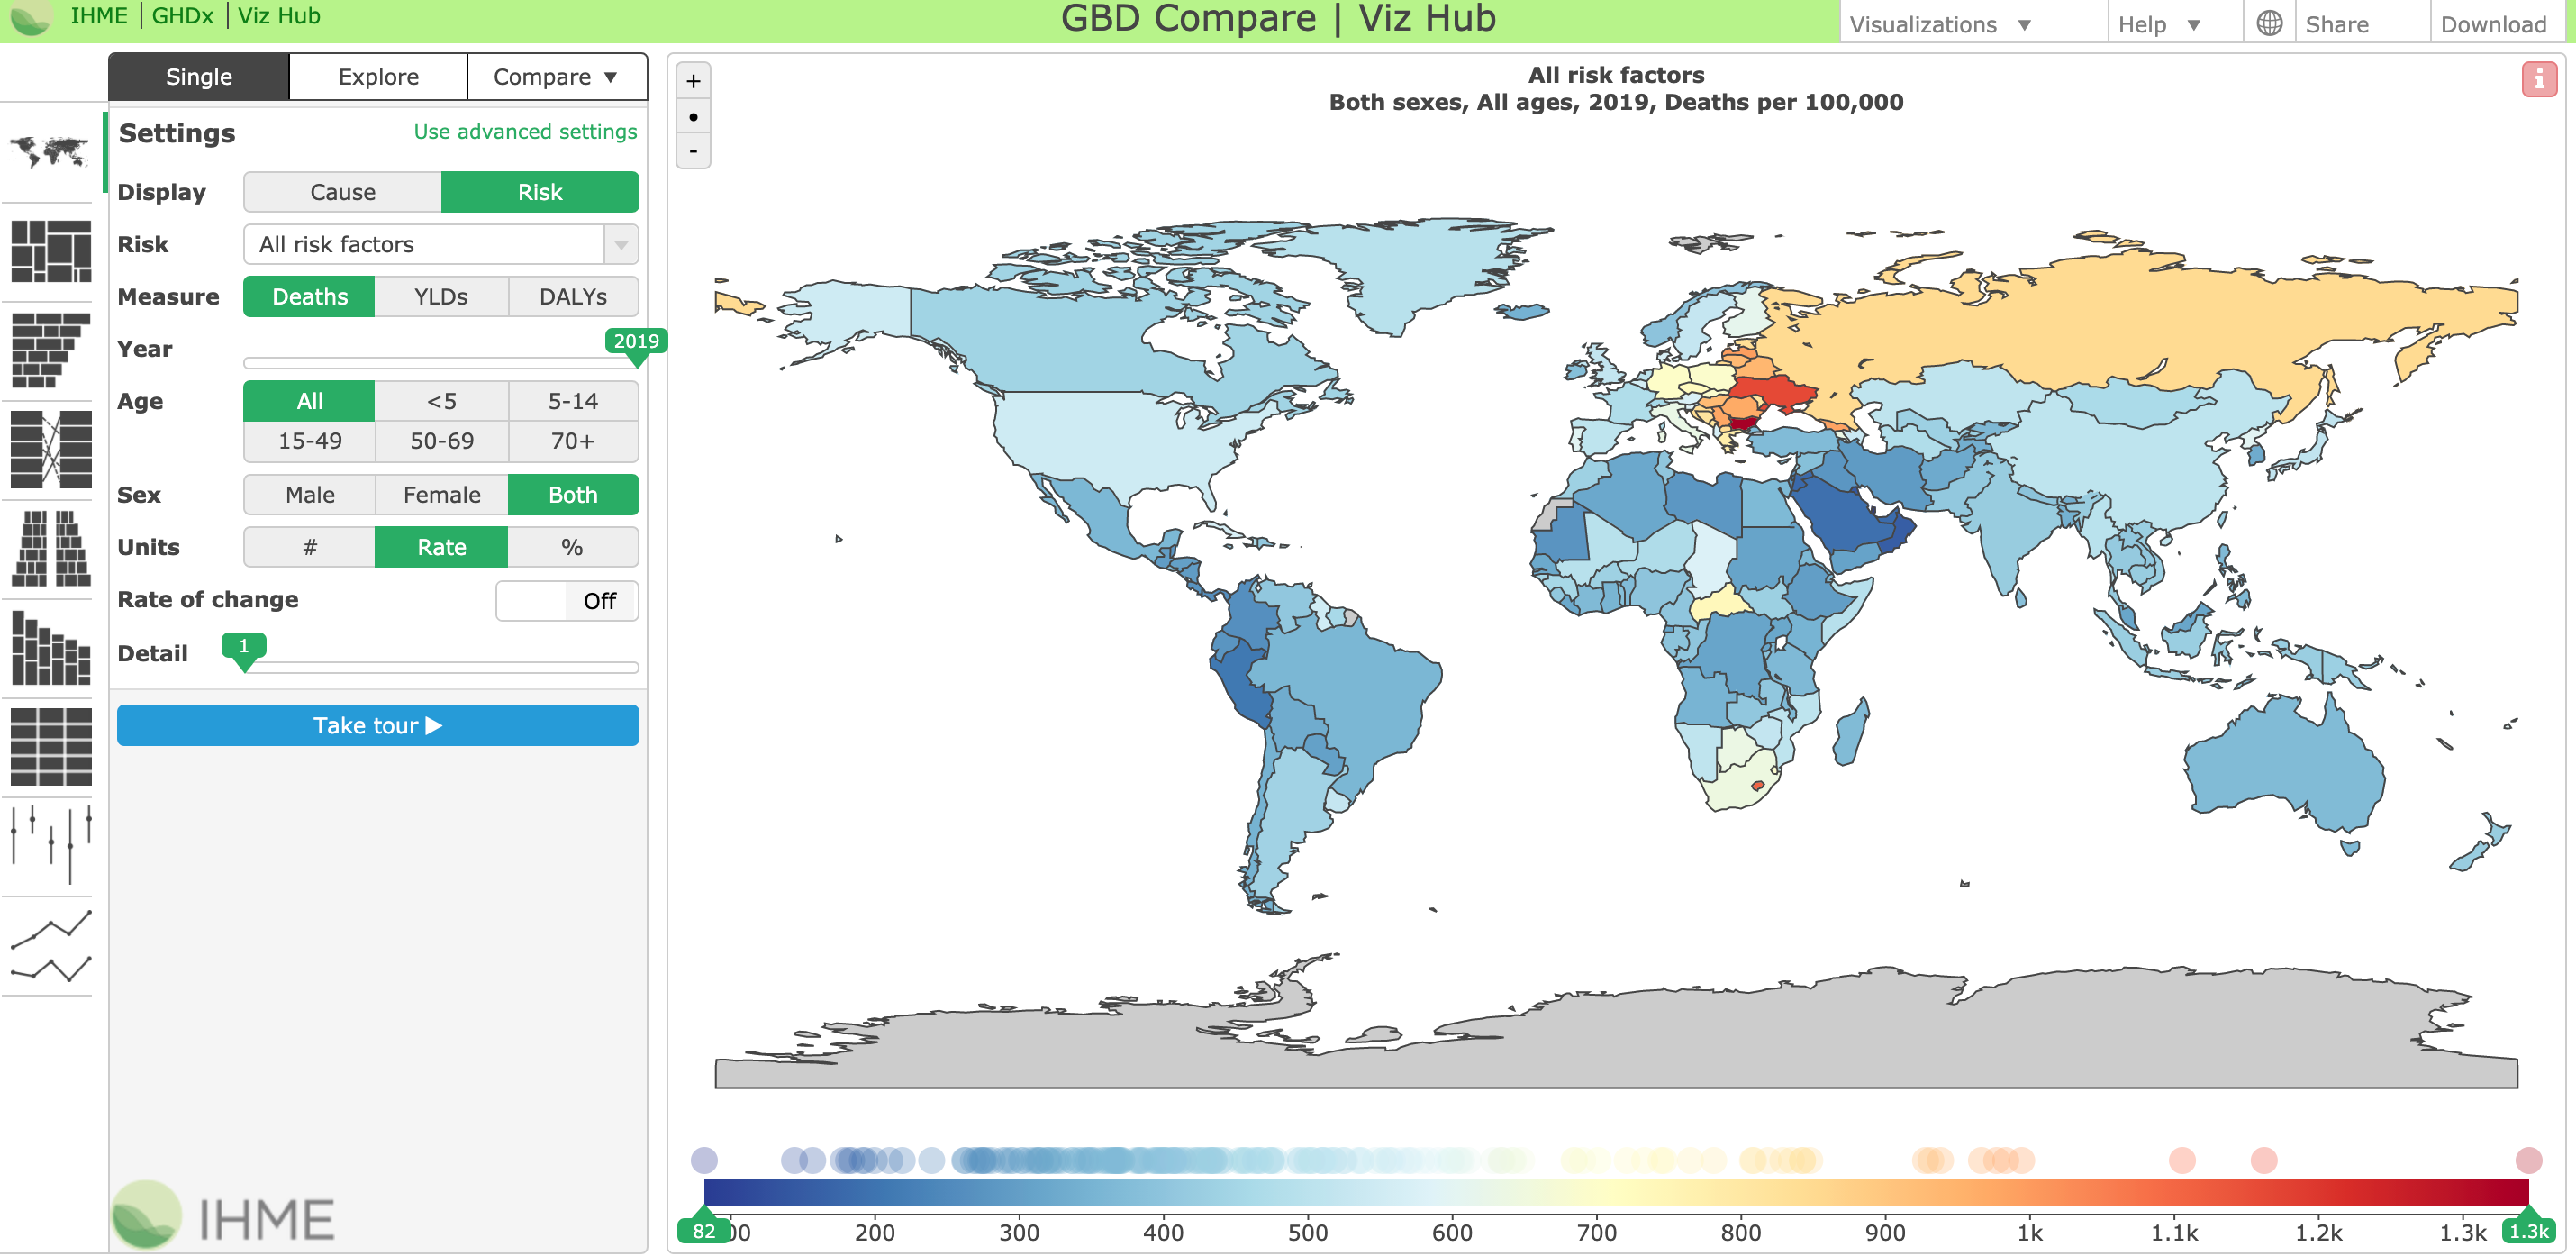Click the Use advanced settings link

[522, 132]
